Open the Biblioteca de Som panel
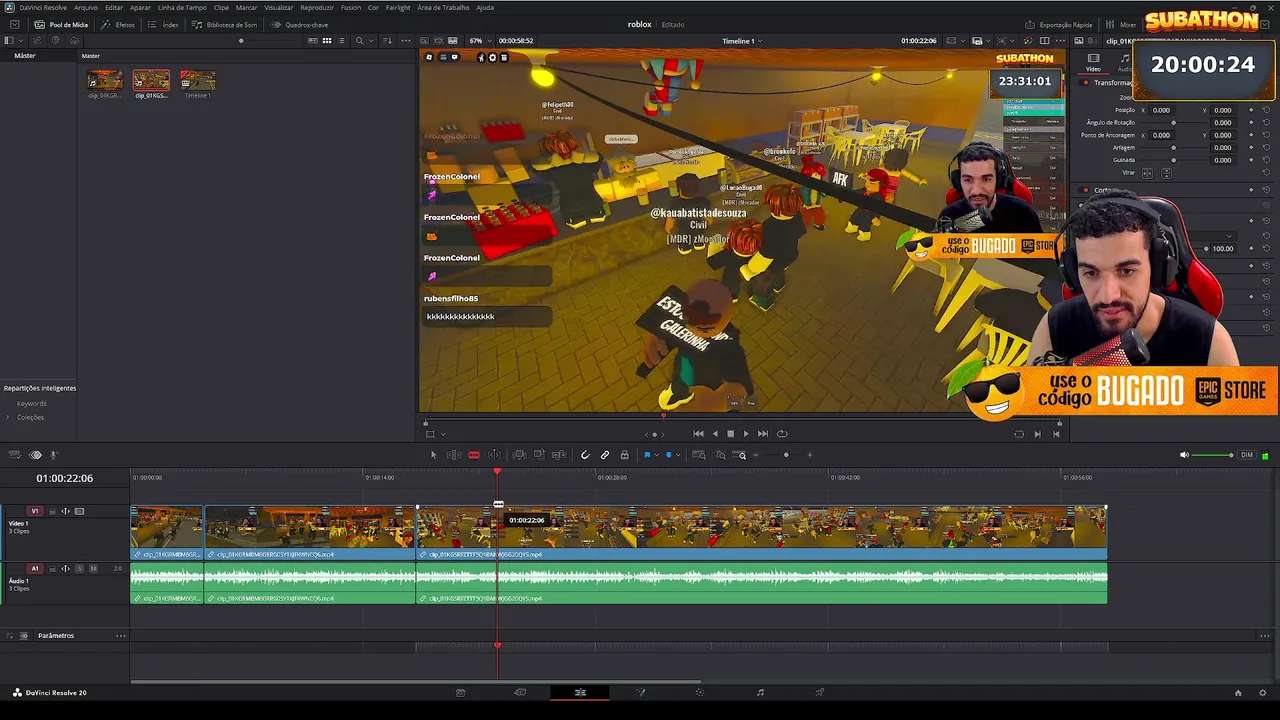Screen dimensions: 1280x720 [225, 24]
